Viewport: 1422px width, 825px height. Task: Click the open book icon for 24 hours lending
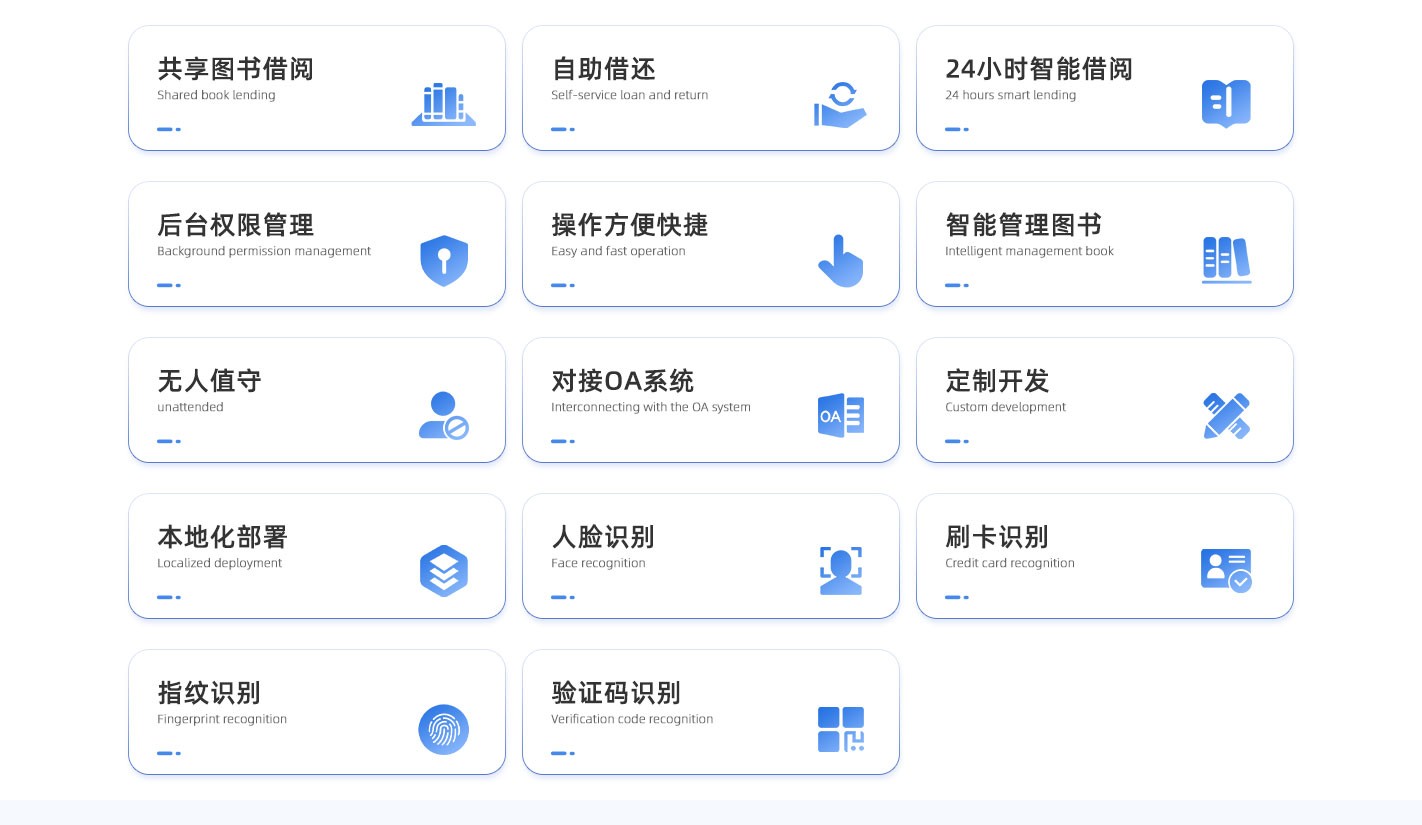[x=1226, y=103]
